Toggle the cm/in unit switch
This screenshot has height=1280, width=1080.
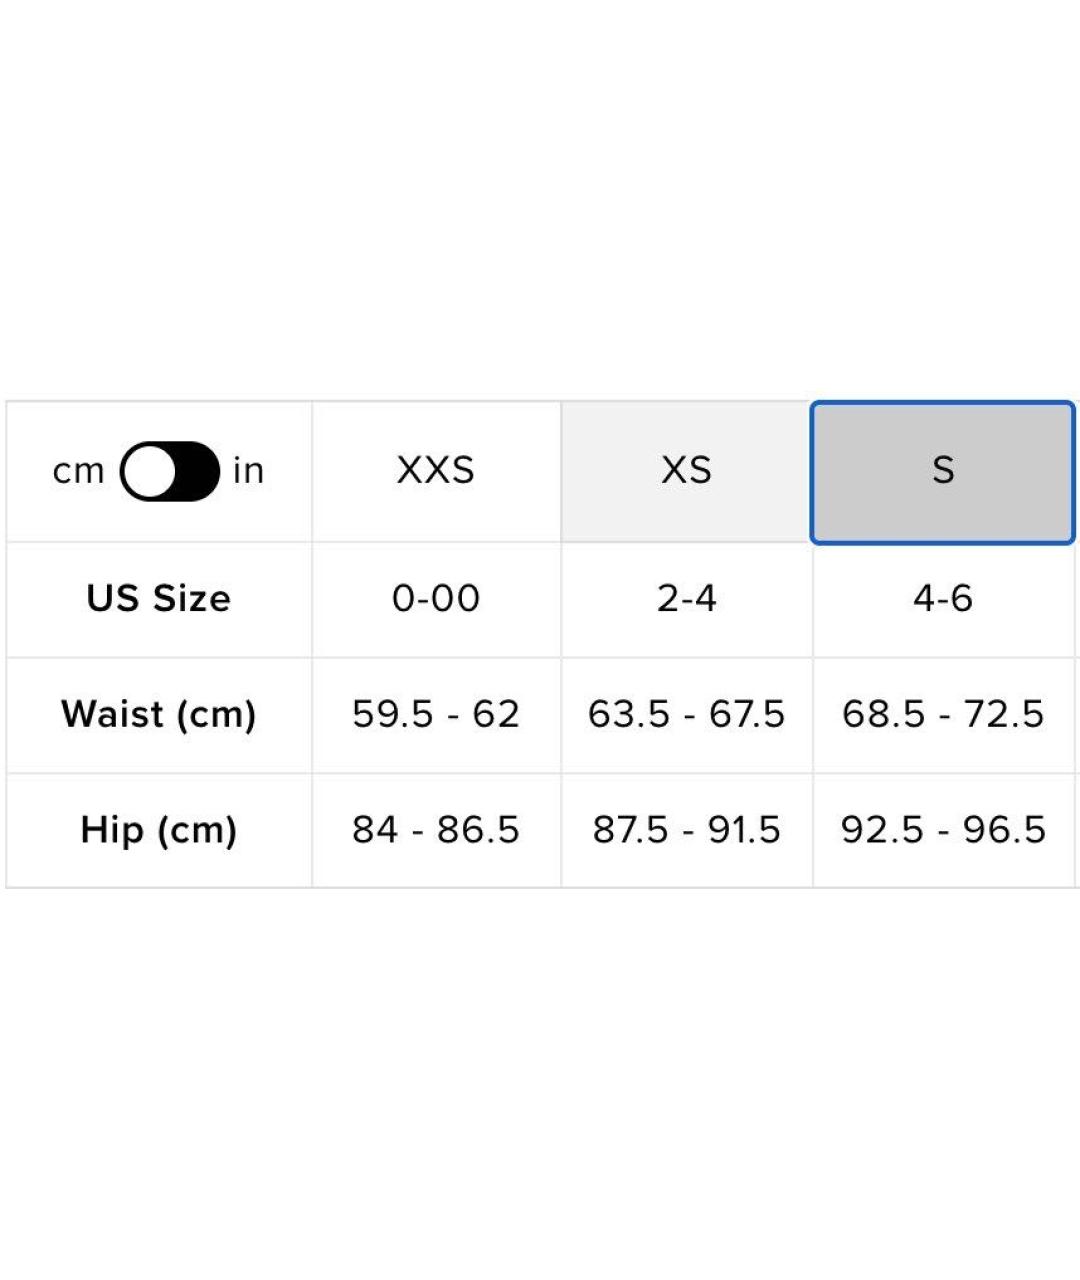coord(169,471)
